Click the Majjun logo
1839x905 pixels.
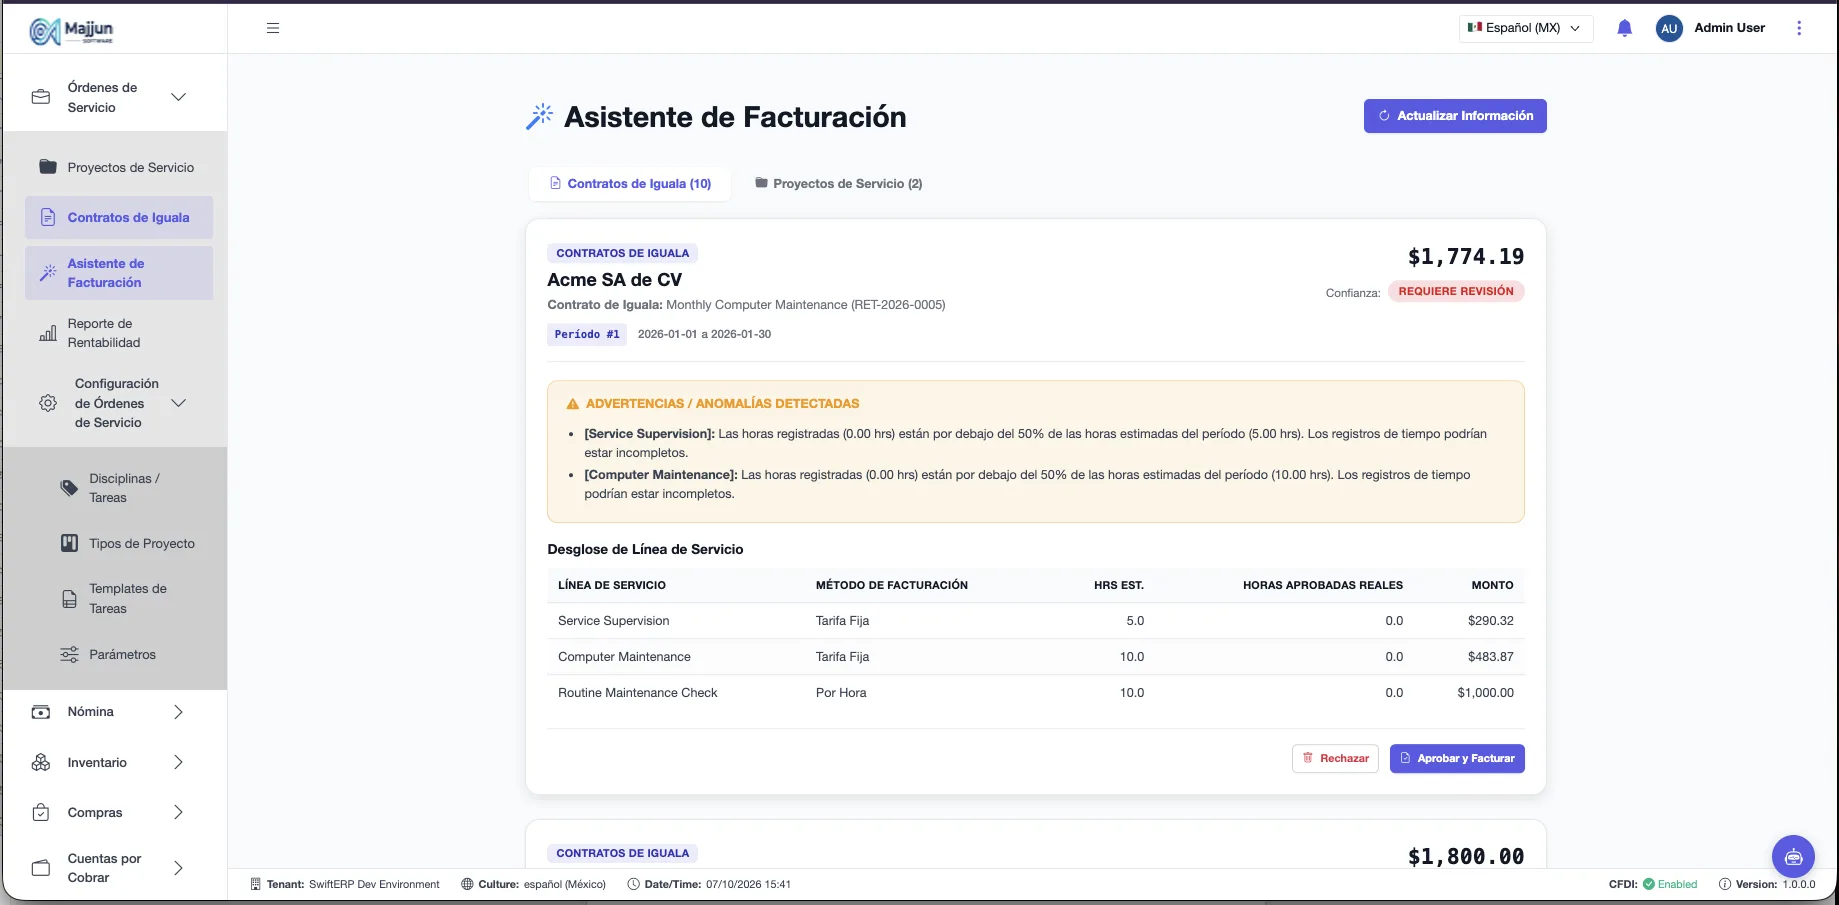pos(71,31)
